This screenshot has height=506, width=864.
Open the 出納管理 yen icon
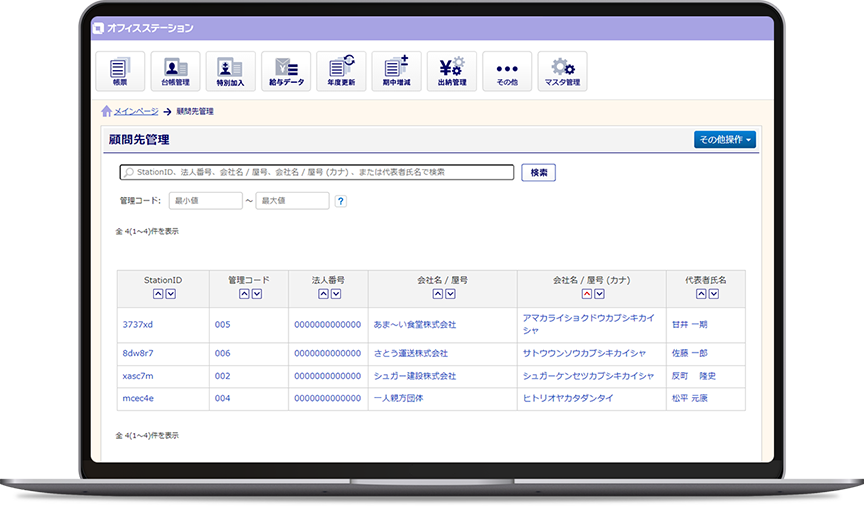(x=452, y=71)
